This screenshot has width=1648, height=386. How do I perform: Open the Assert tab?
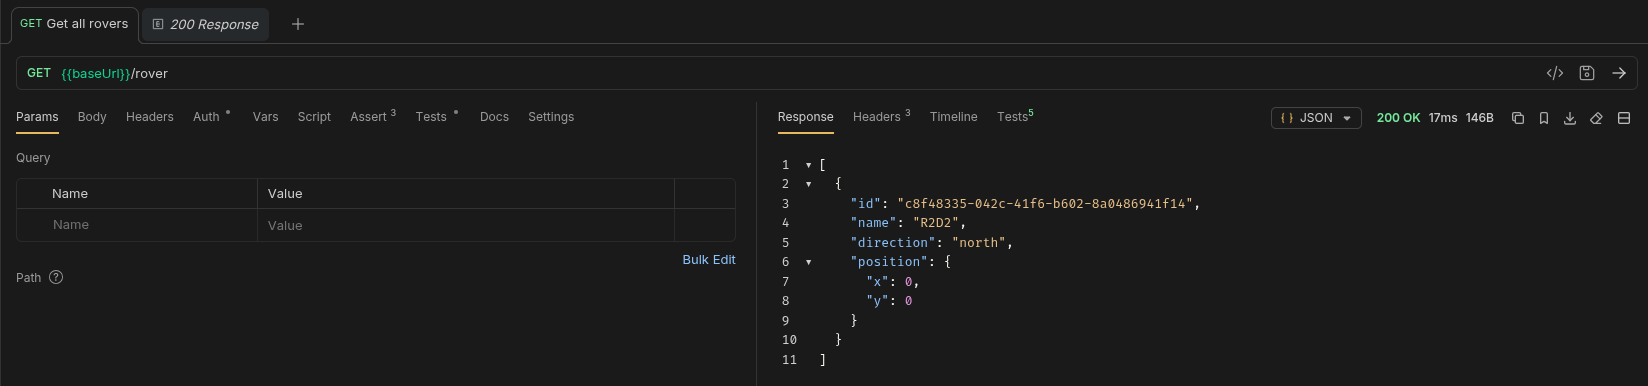pyautogui.click(x=368, y=117)
